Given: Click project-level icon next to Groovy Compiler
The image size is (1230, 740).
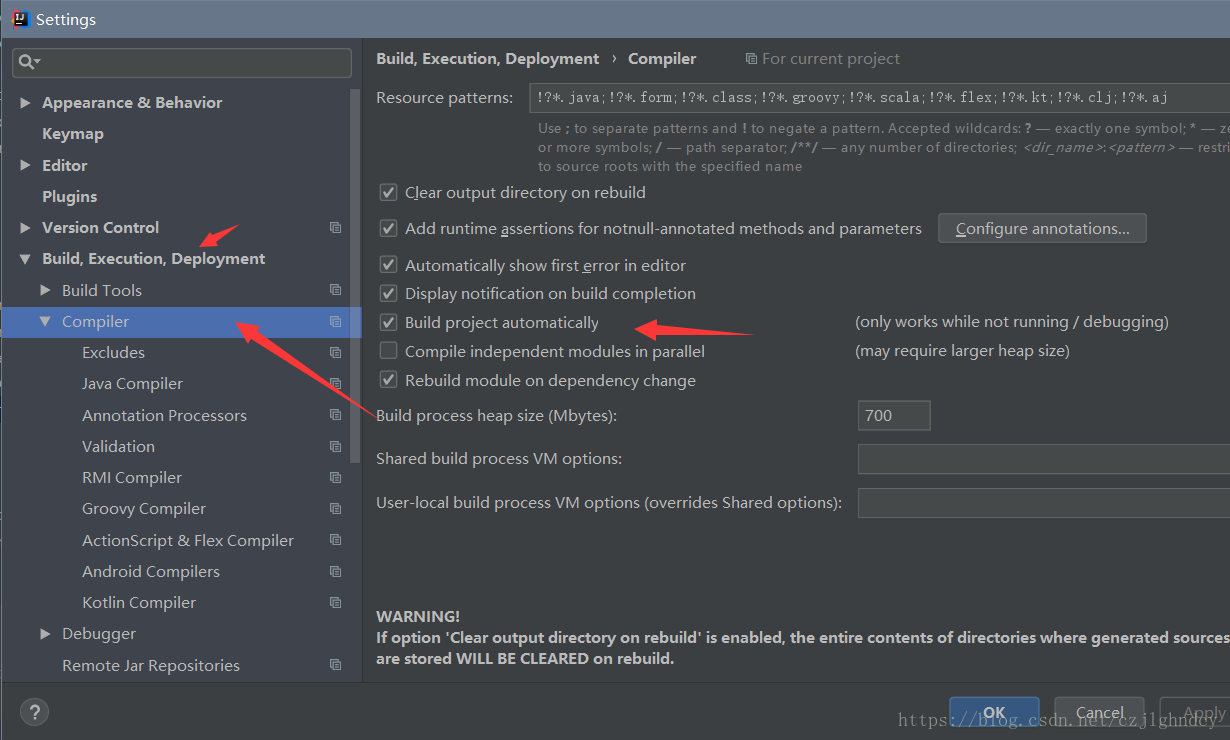Looking at the screenshot, I should point(335,509).
